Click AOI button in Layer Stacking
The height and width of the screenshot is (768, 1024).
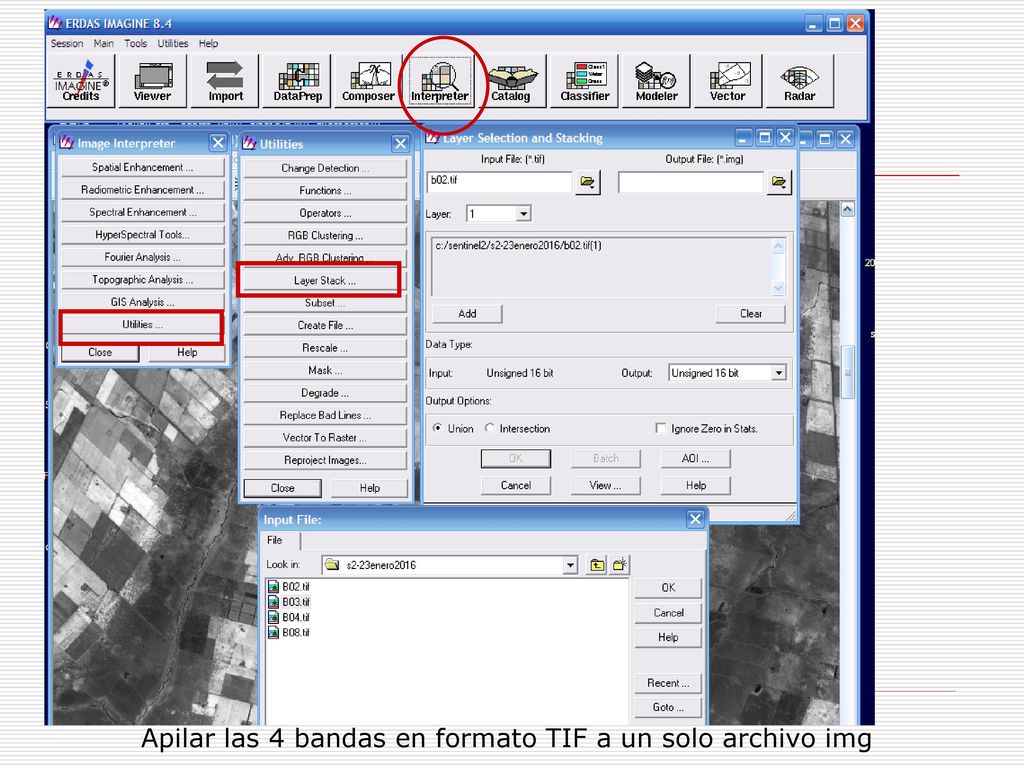(696, 458)
